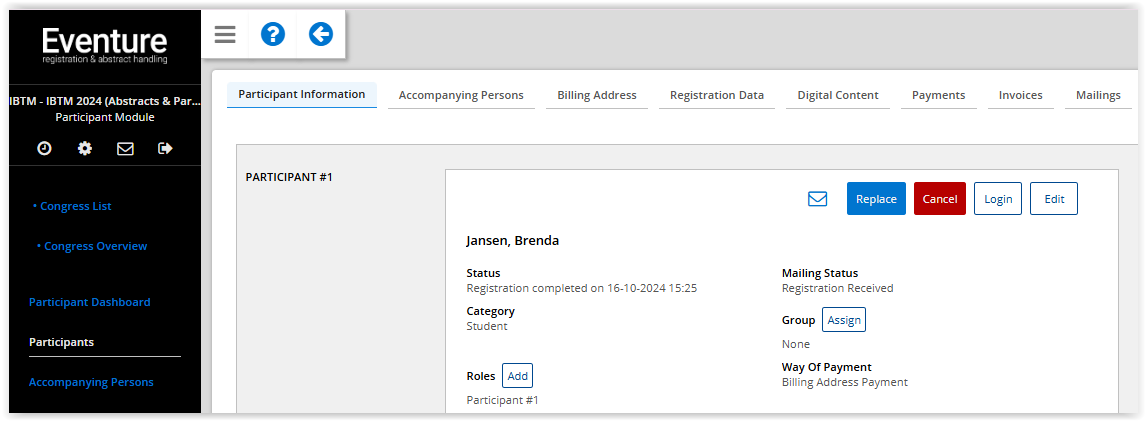Viewport: 1146px width, 421px height.
Task: Click the logout icon in sidebar
Action: (x=165, y=148)
